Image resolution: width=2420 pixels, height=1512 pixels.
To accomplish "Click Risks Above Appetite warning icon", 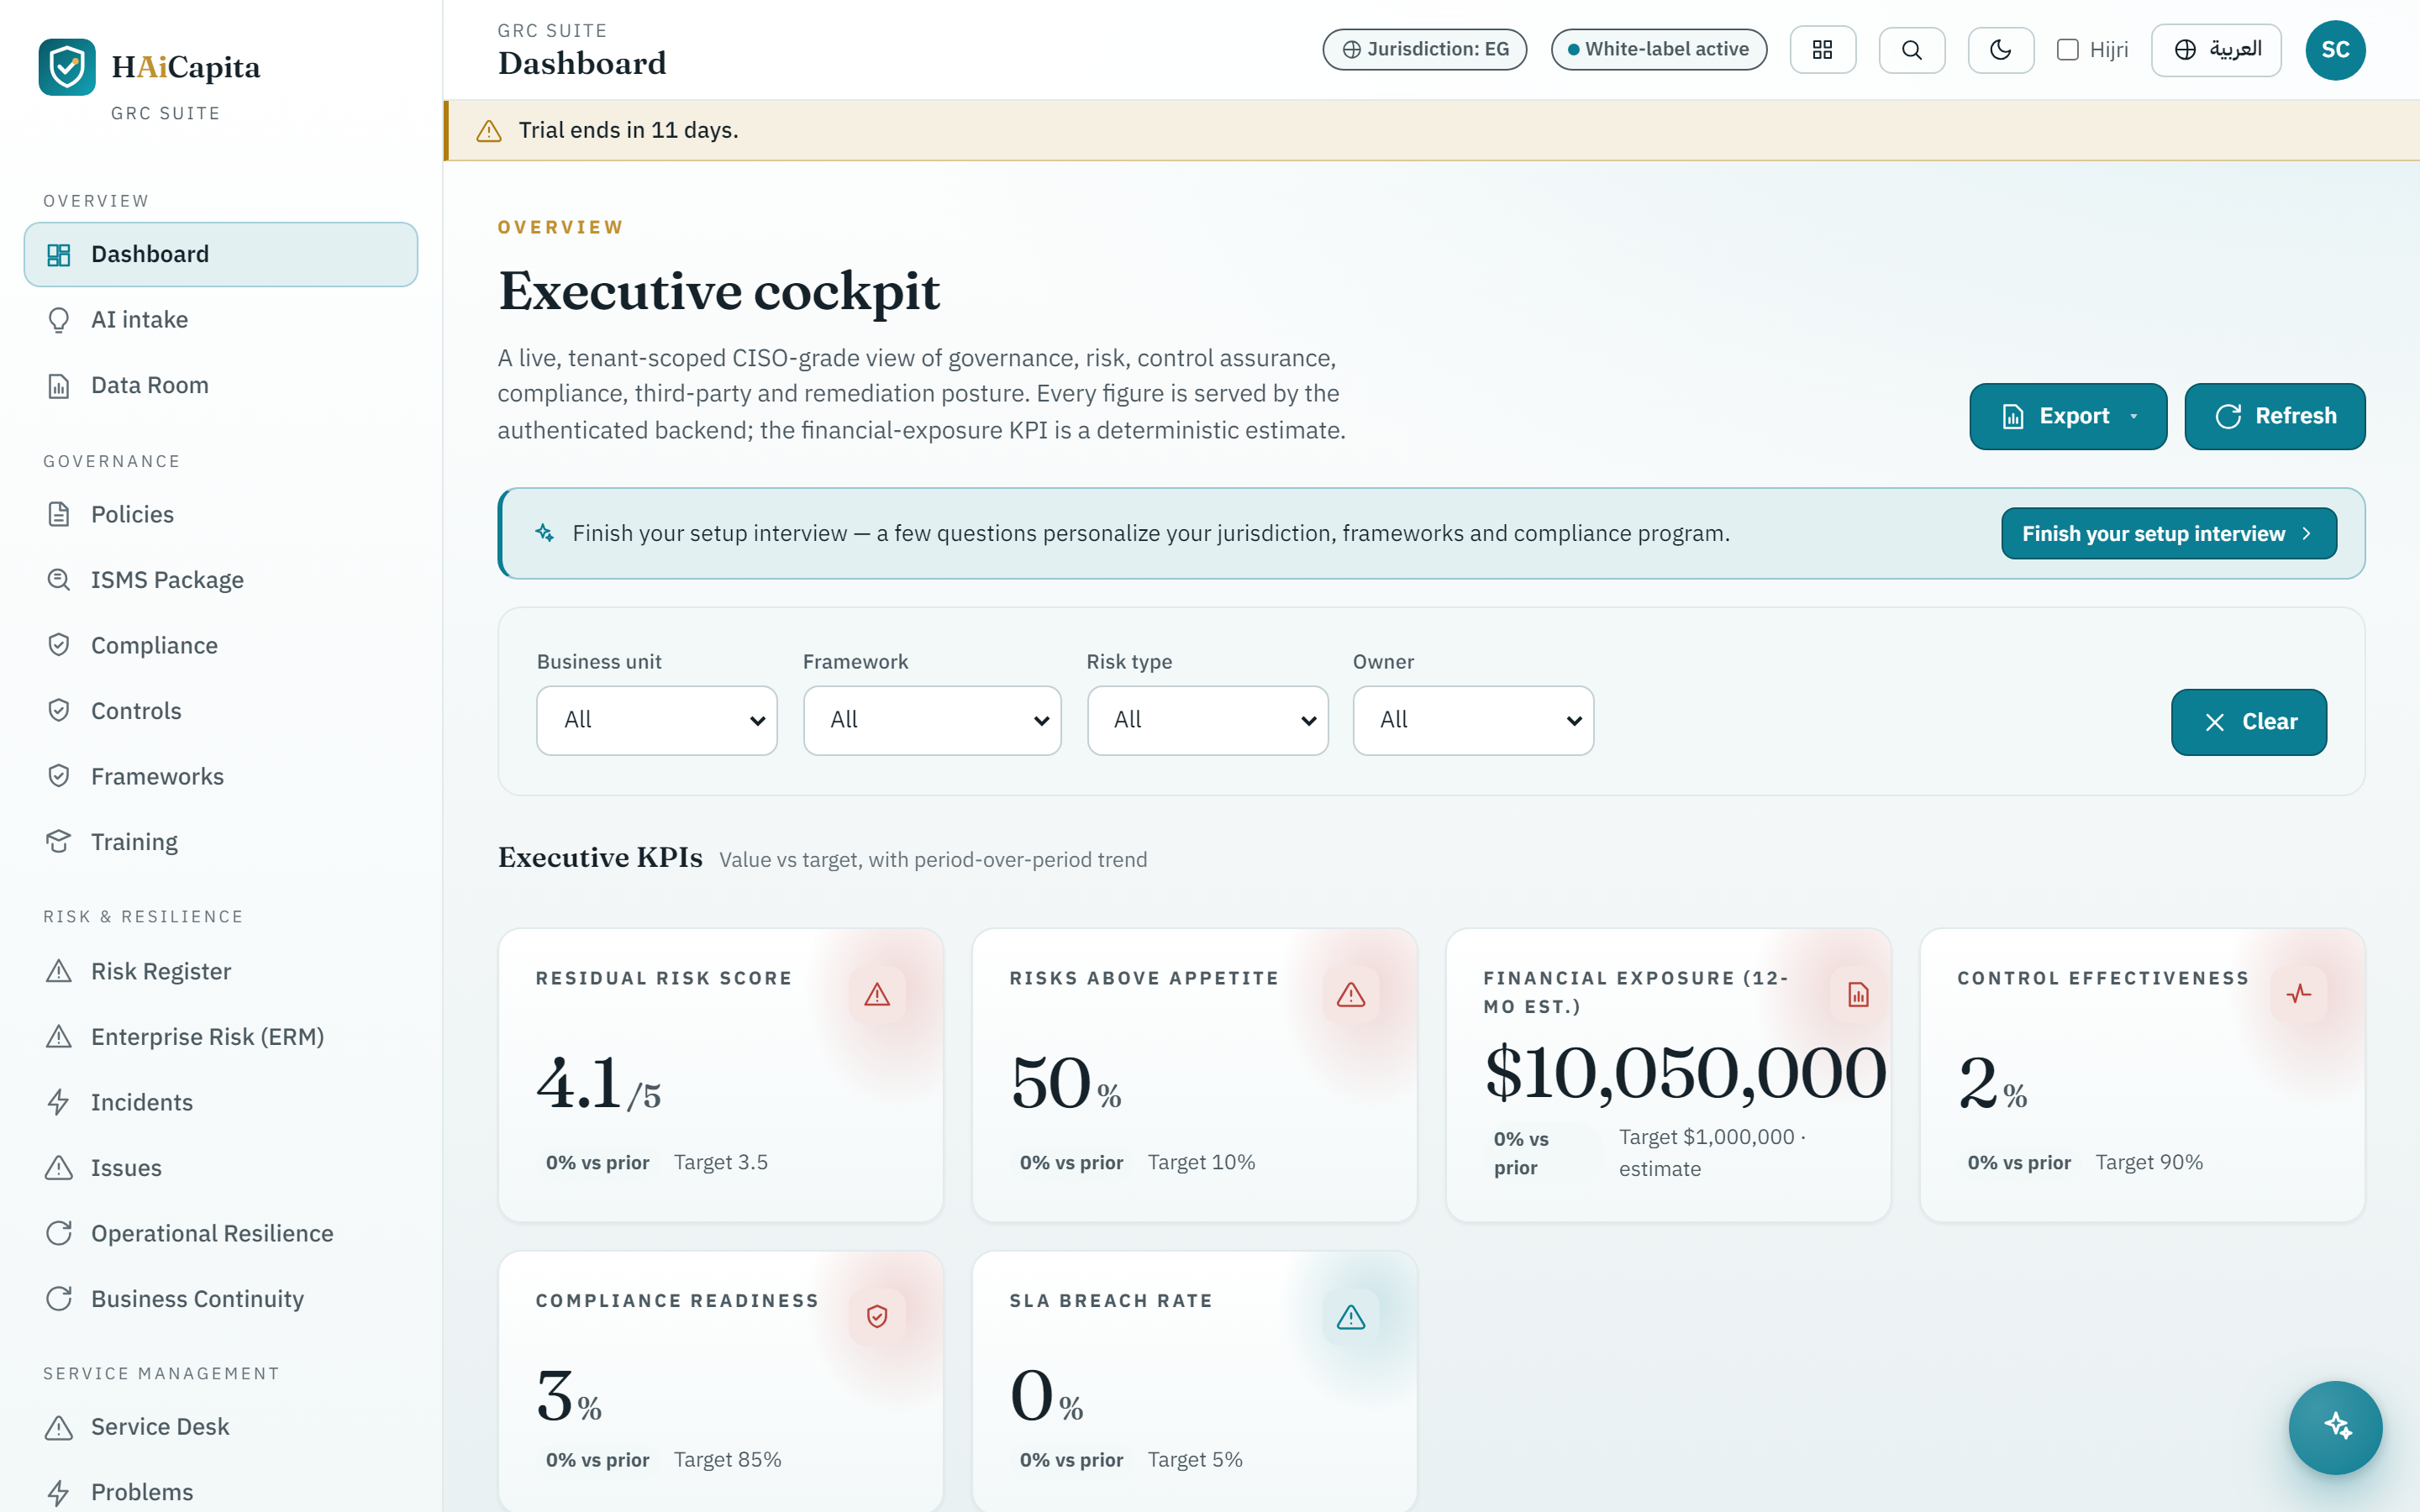I will (x=1351, y=994).
